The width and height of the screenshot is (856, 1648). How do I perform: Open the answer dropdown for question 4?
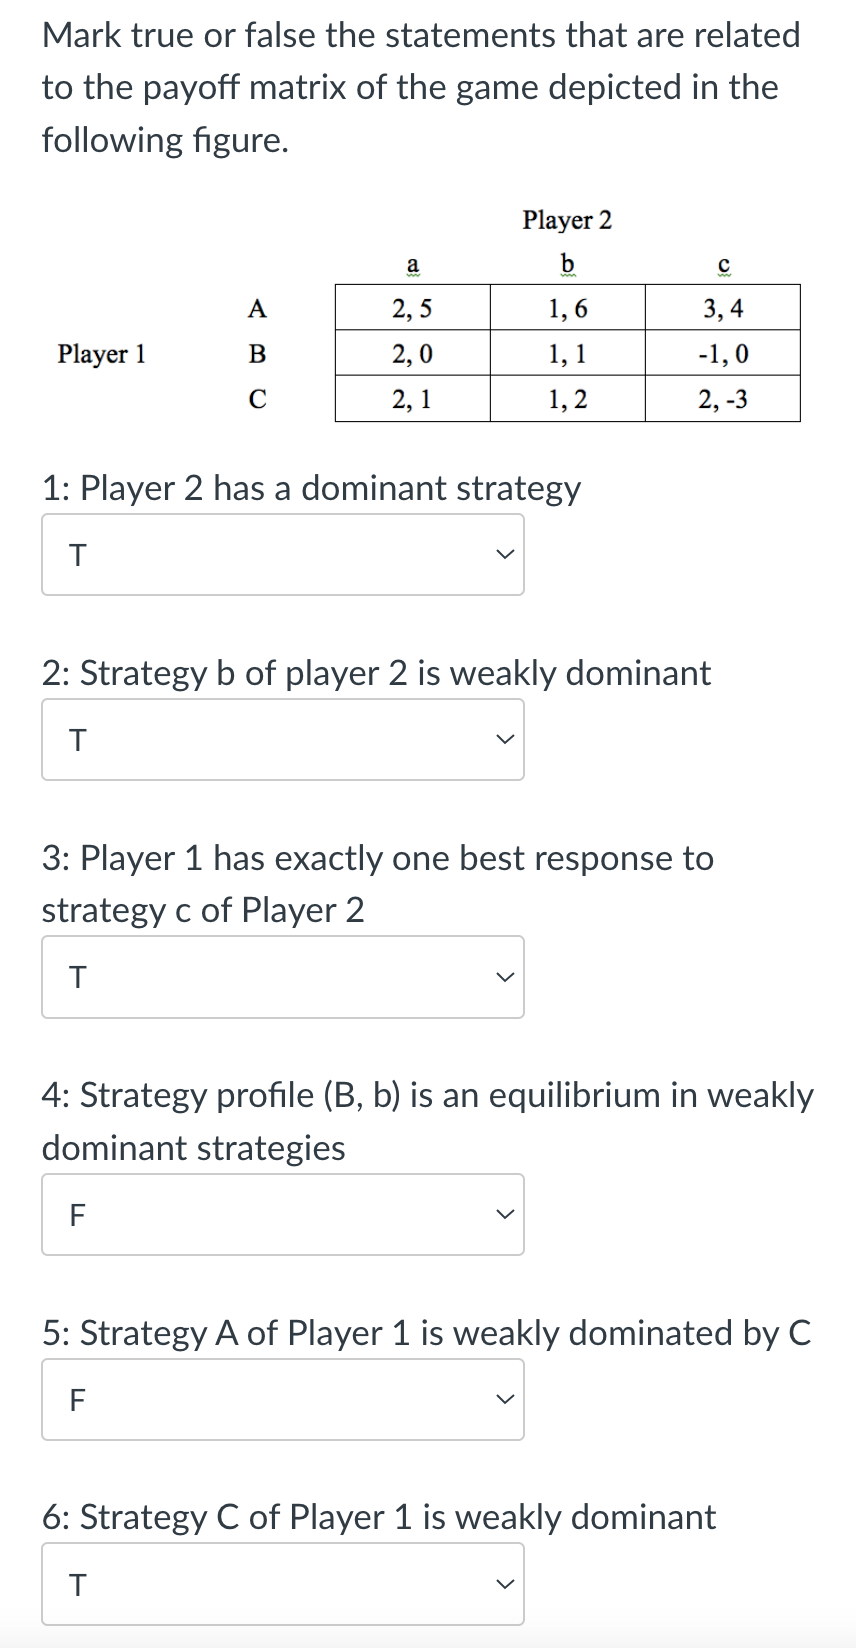(283, 1214)
